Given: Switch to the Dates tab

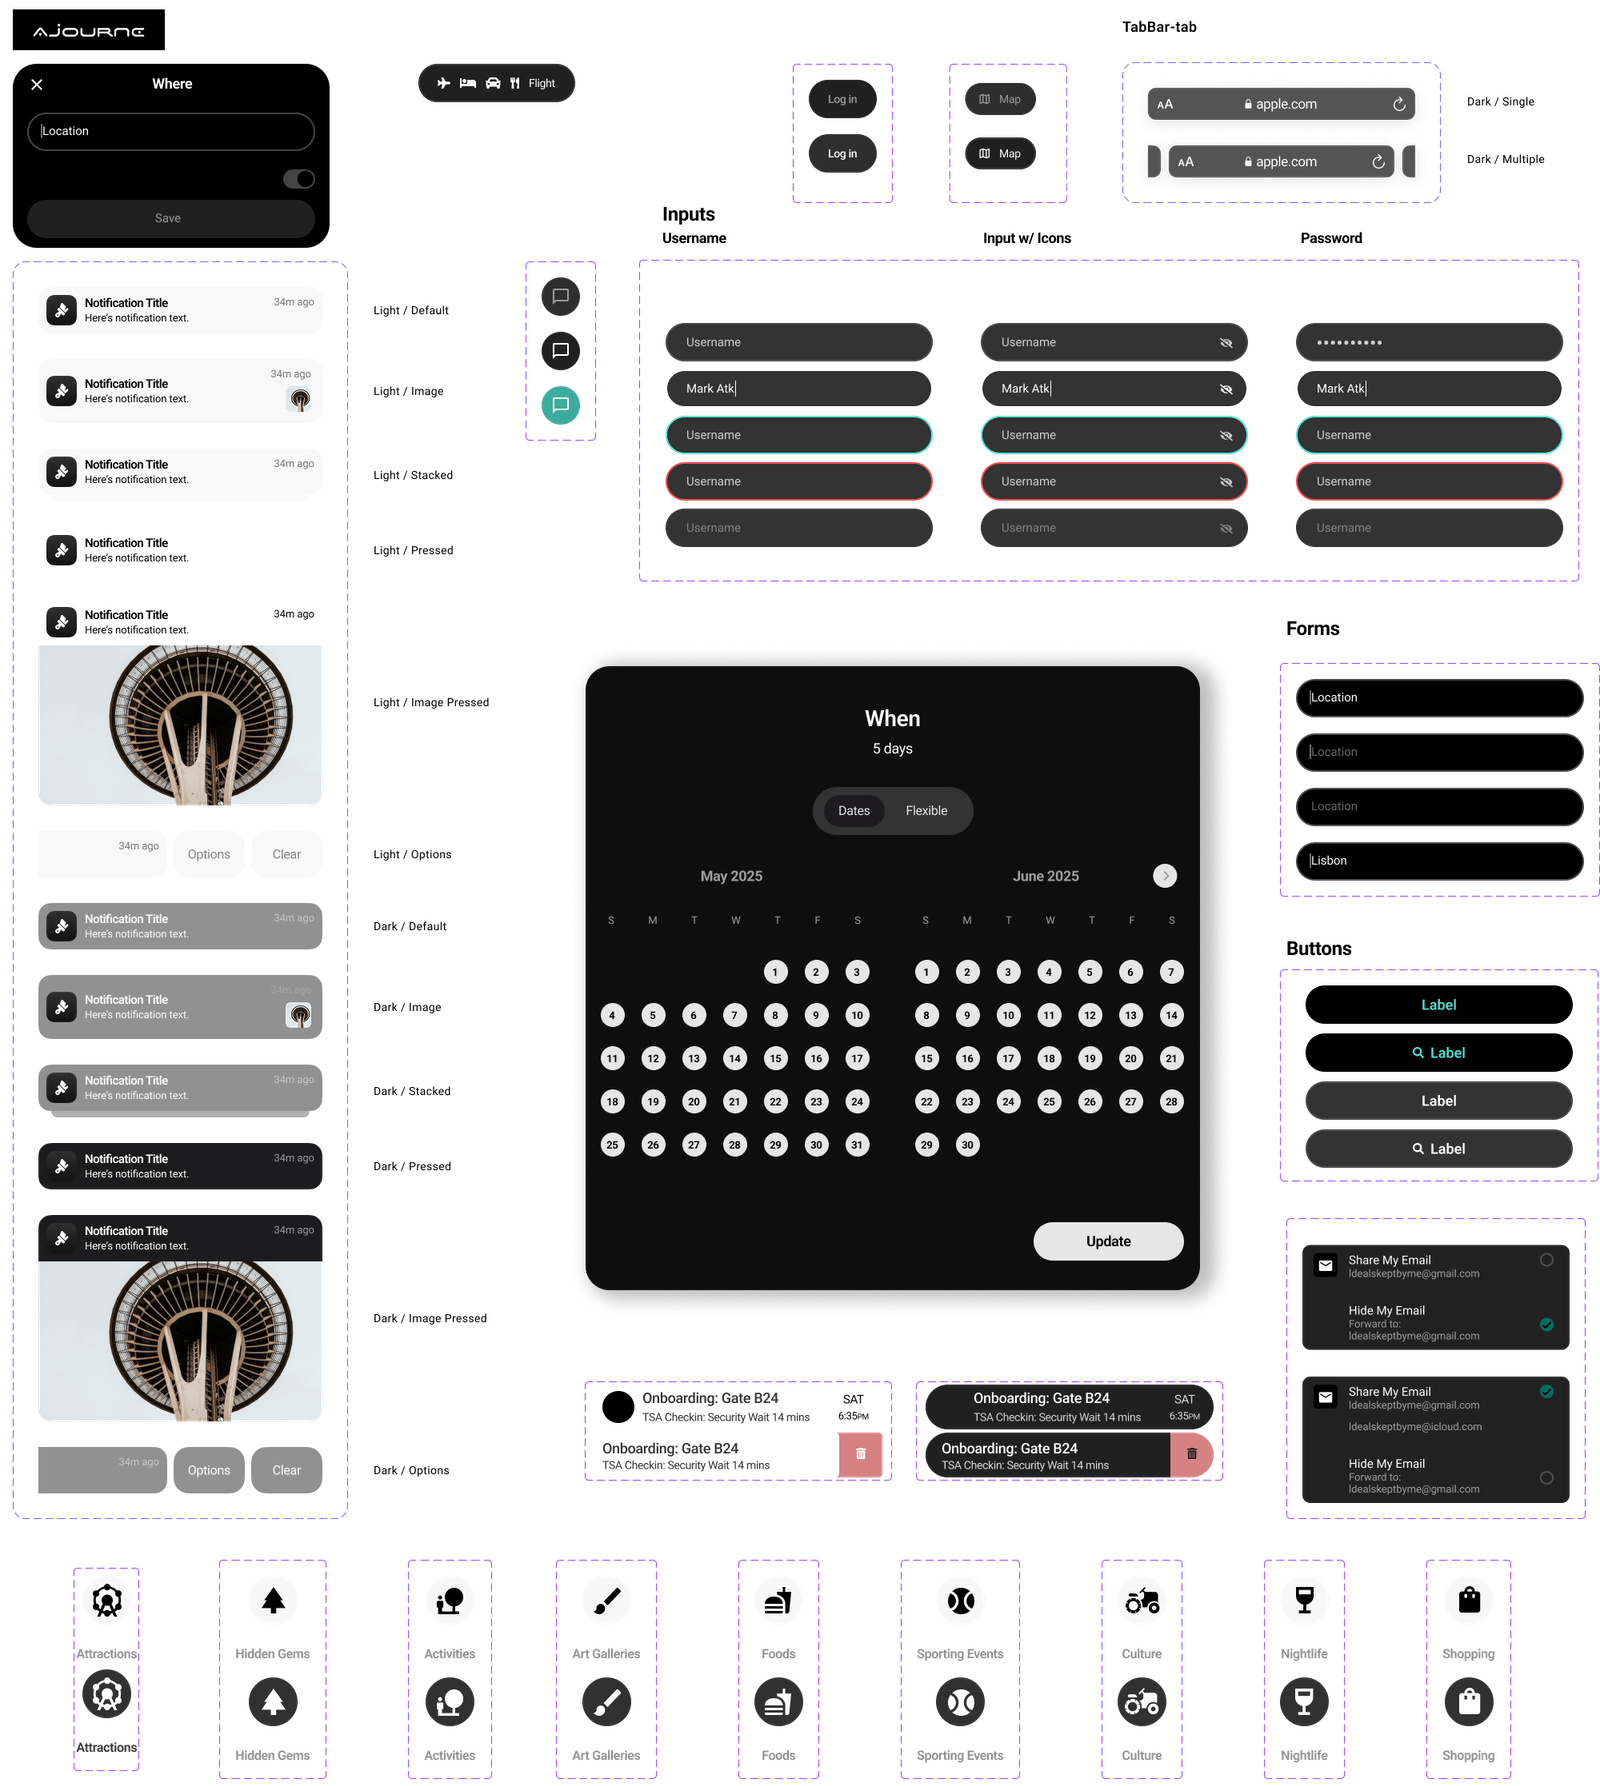Looking at the screenshot, I should (854, 811).
